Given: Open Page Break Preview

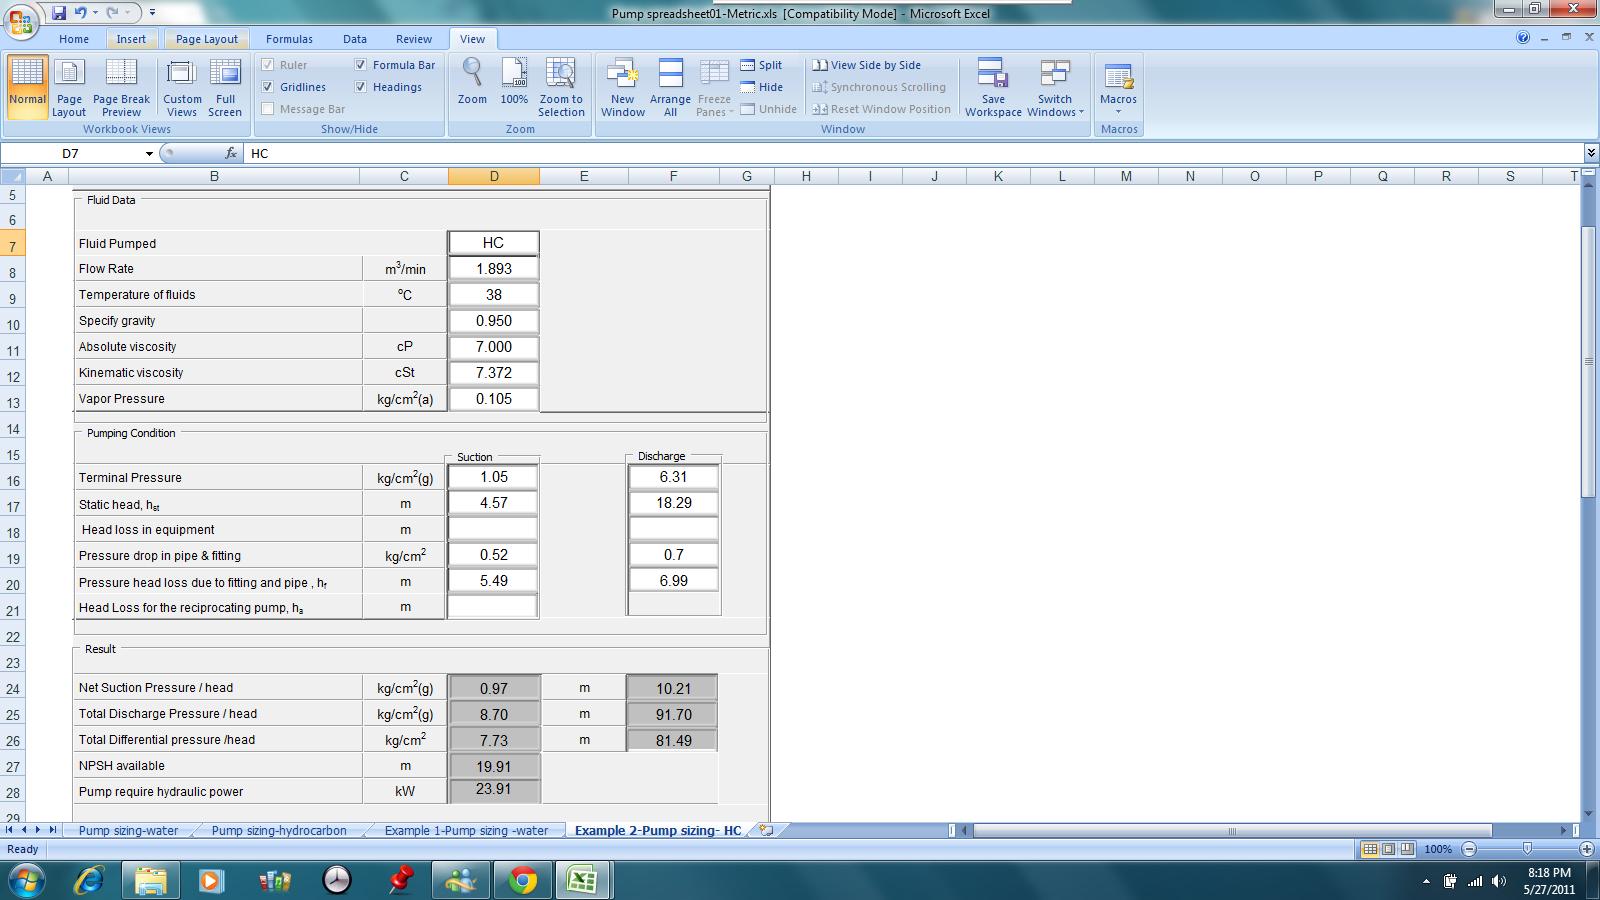Looking at the screenshot, I should click(121, 88).
